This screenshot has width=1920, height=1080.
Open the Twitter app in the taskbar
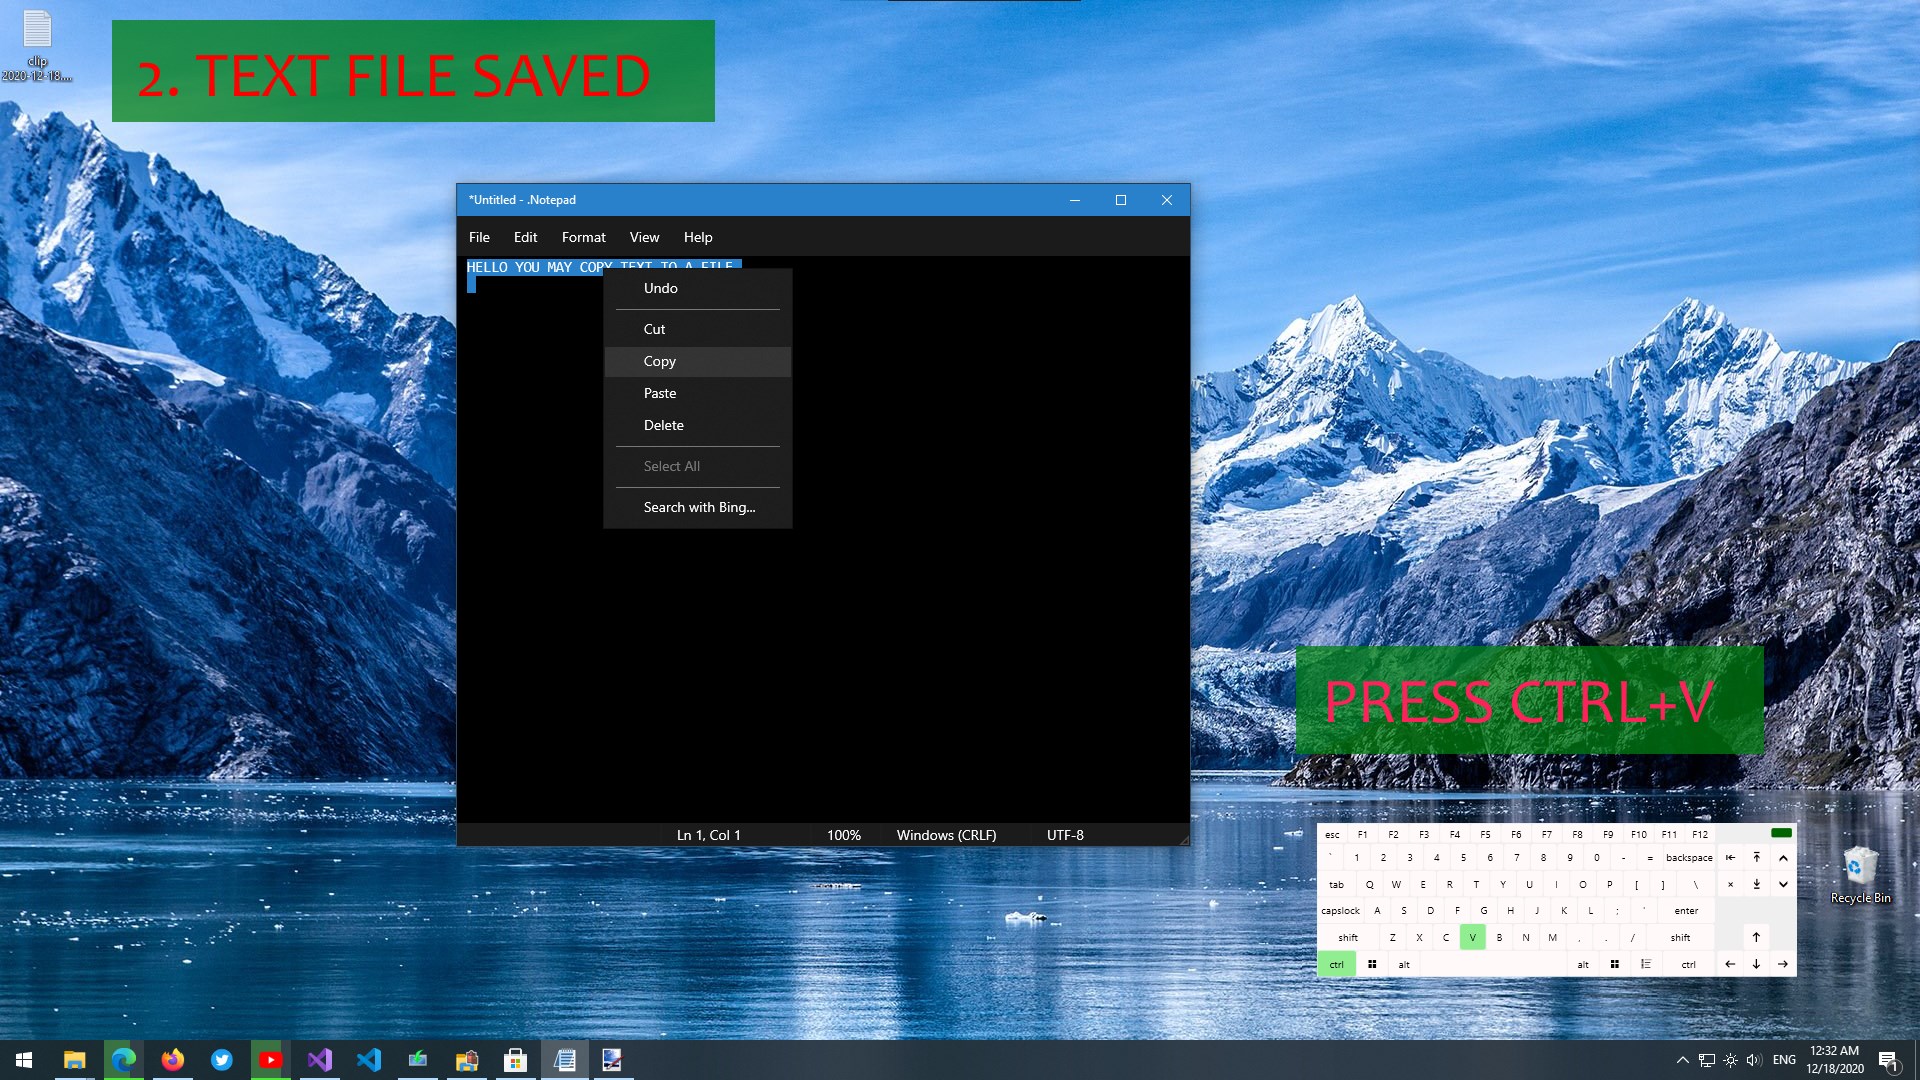pyautogui.click(x=221, y=1060)
